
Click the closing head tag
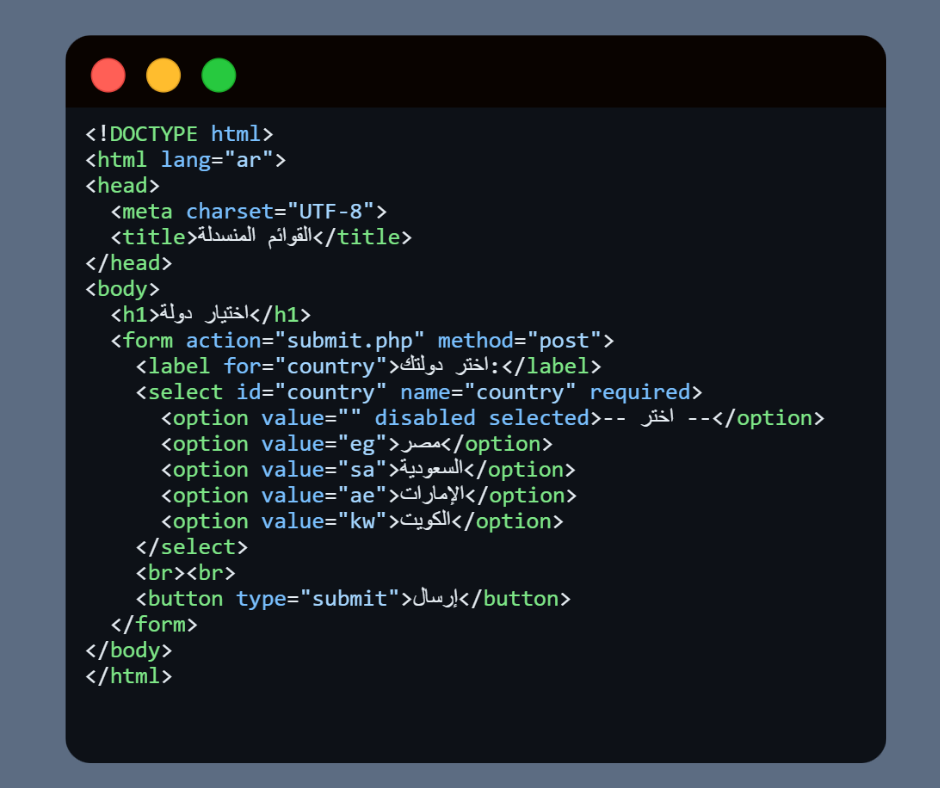(x=129, y=263)
